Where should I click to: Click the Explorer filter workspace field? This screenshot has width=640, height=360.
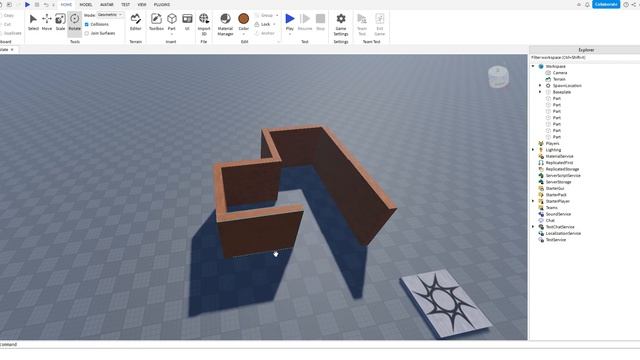[584, 58]
